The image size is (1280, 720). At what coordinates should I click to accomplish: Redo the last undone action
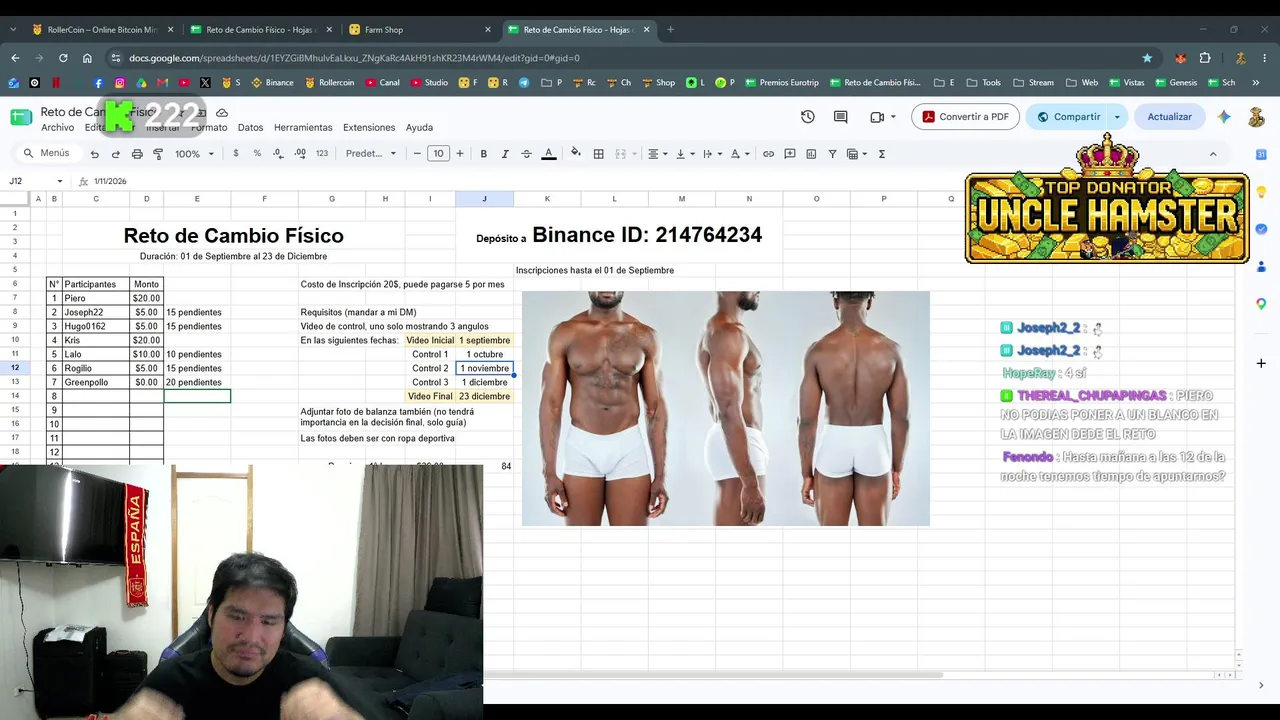coord(115,154)
